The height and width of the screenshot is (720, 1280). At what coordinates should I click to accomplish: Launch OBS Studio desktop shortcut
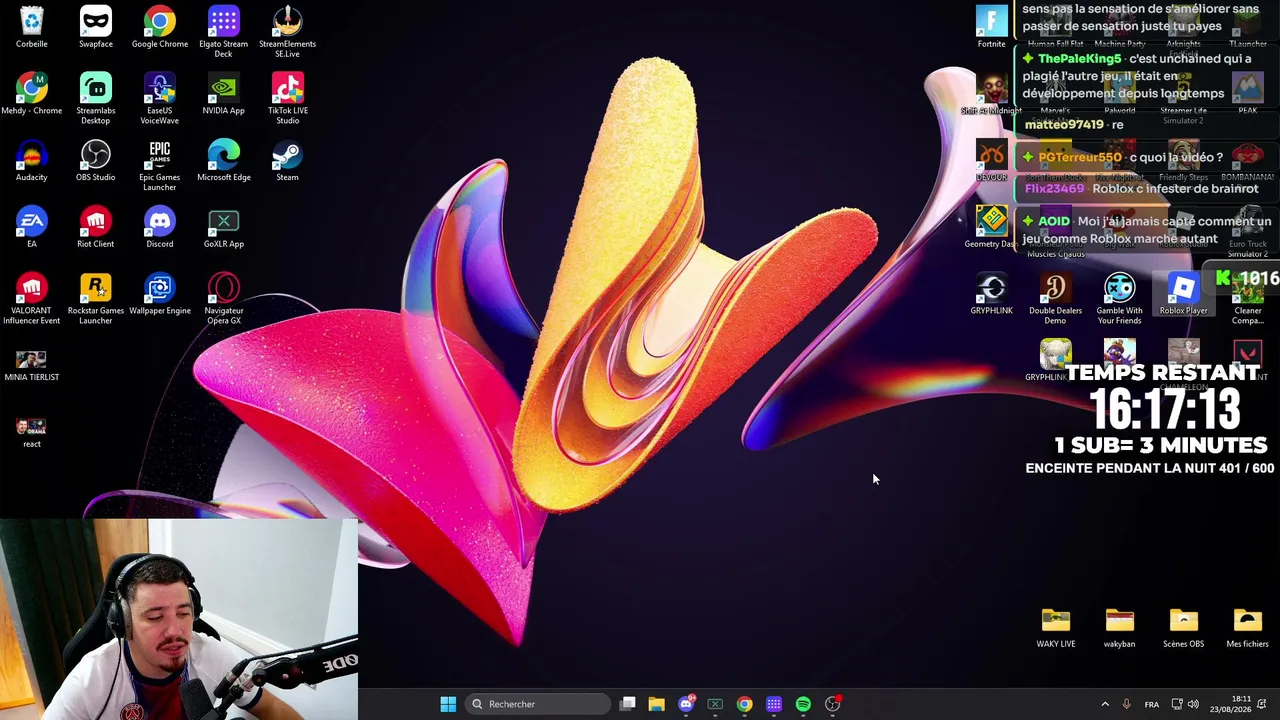pyautogui.click(x=96, y=161)
